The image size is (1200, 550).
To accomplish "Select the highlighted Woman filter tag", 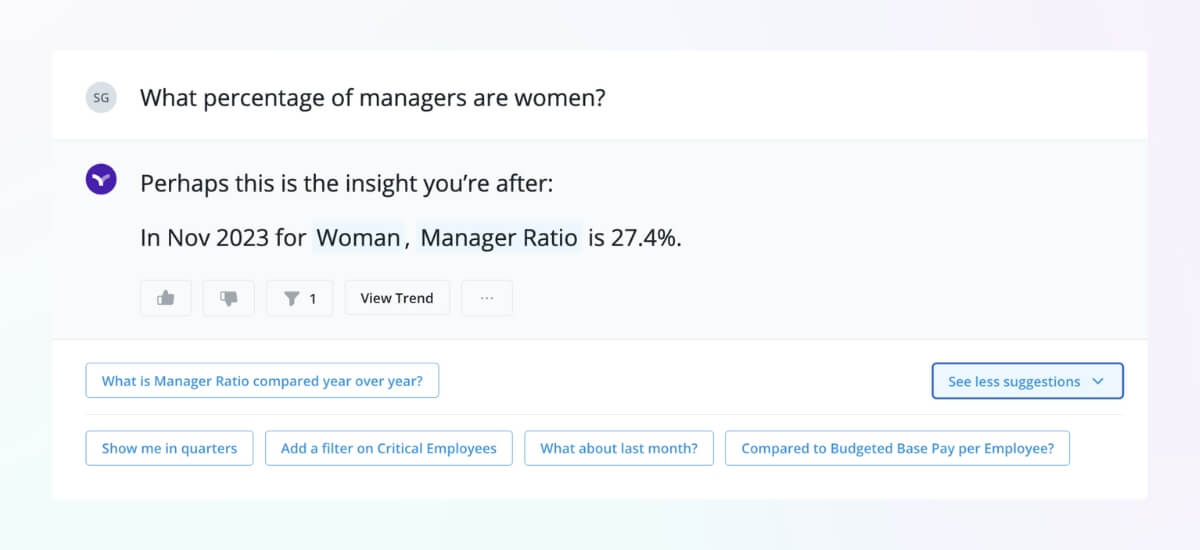I will tap(358, 238).
